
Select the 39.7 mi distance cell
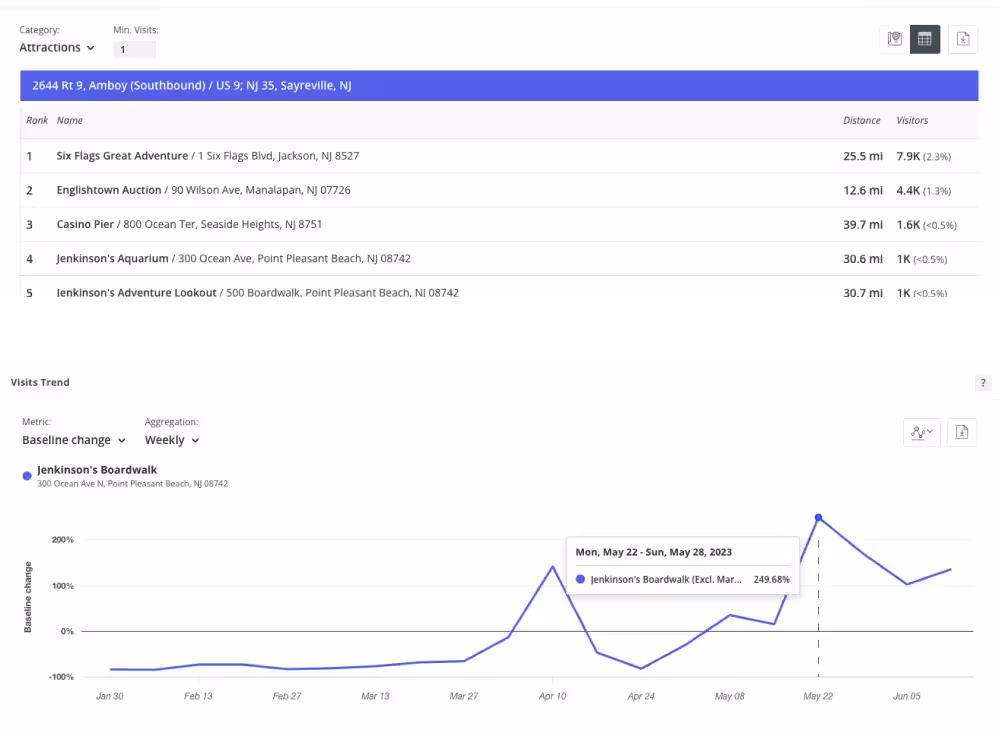click(863, 225)
